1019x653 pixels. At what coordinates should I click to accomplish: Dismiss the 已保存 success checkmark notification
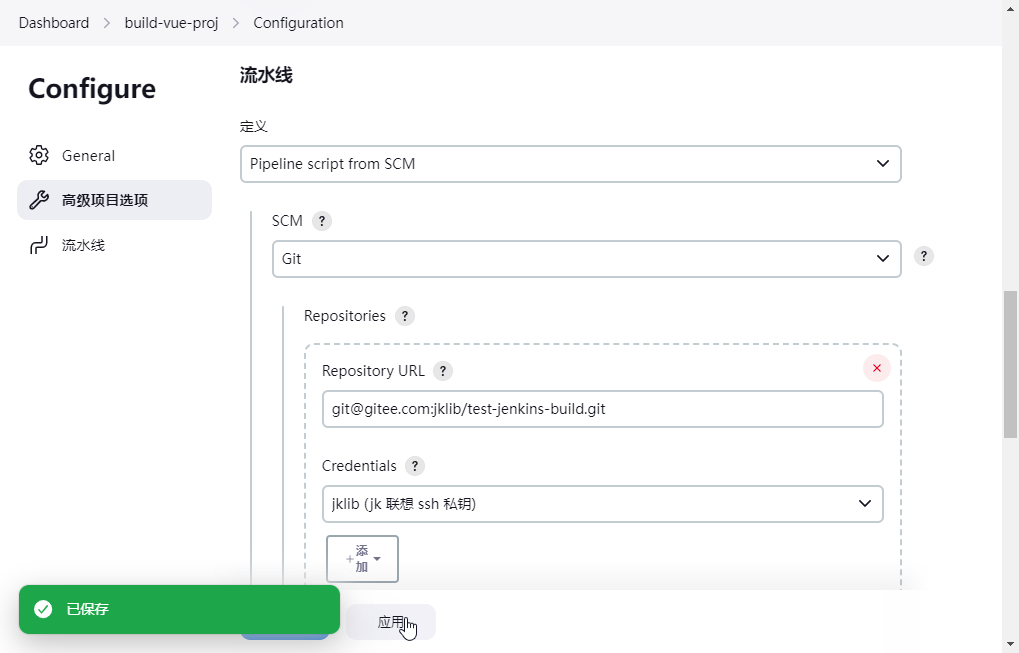[43, 609]
